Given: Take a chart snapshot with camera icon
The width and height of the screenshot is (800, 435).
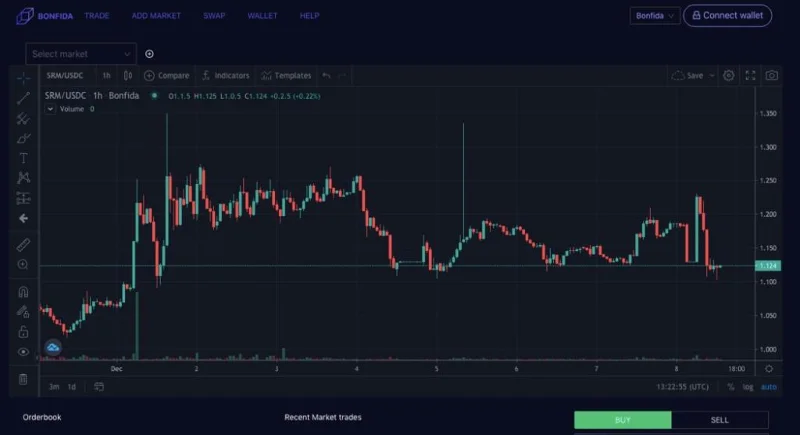Looking at the screenshot, I should [772, 75].
